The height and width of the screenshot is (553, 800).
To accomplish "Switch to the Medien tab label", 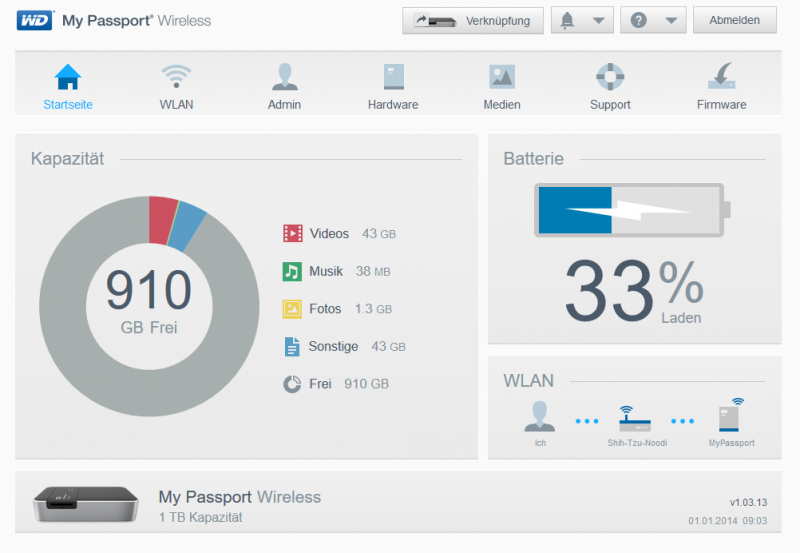I will tap(502, 105).
